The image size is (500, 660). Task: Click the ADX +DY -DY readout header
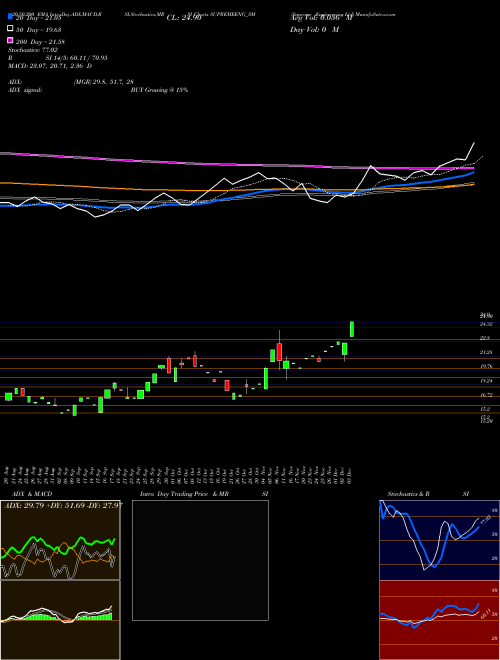coord(63,505)
